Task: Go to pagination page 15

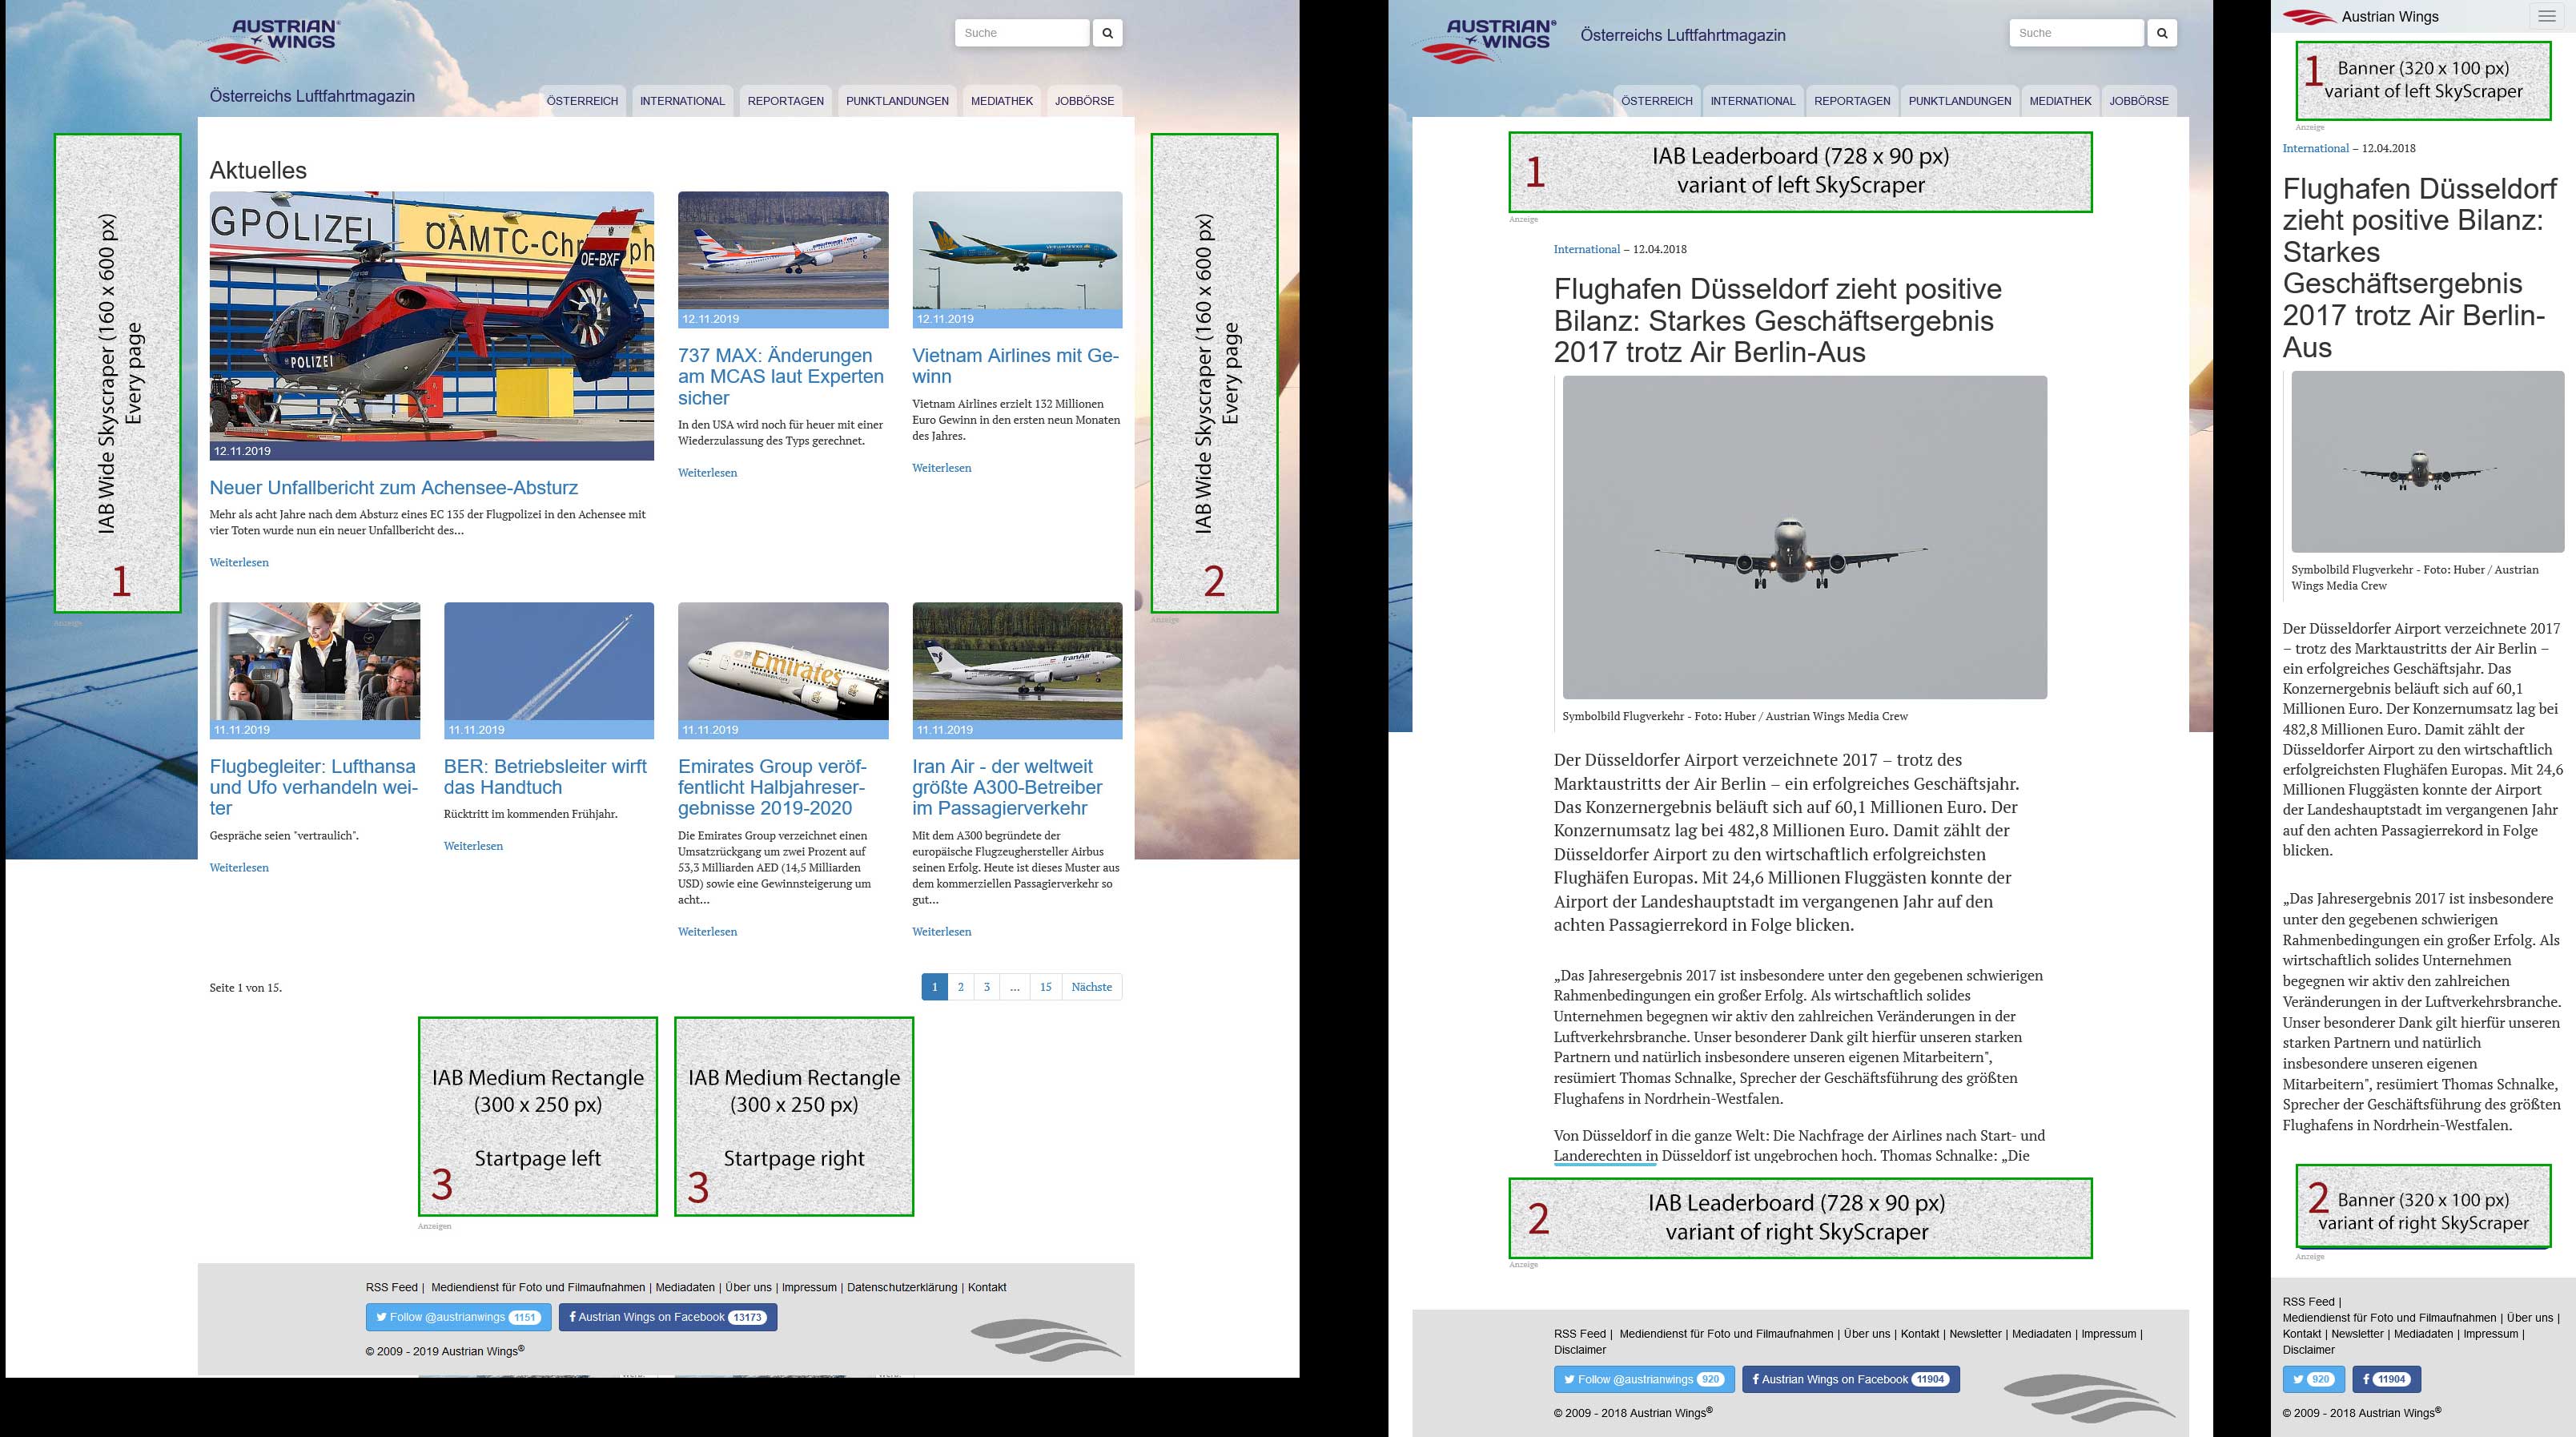Action: [1045, 987]
